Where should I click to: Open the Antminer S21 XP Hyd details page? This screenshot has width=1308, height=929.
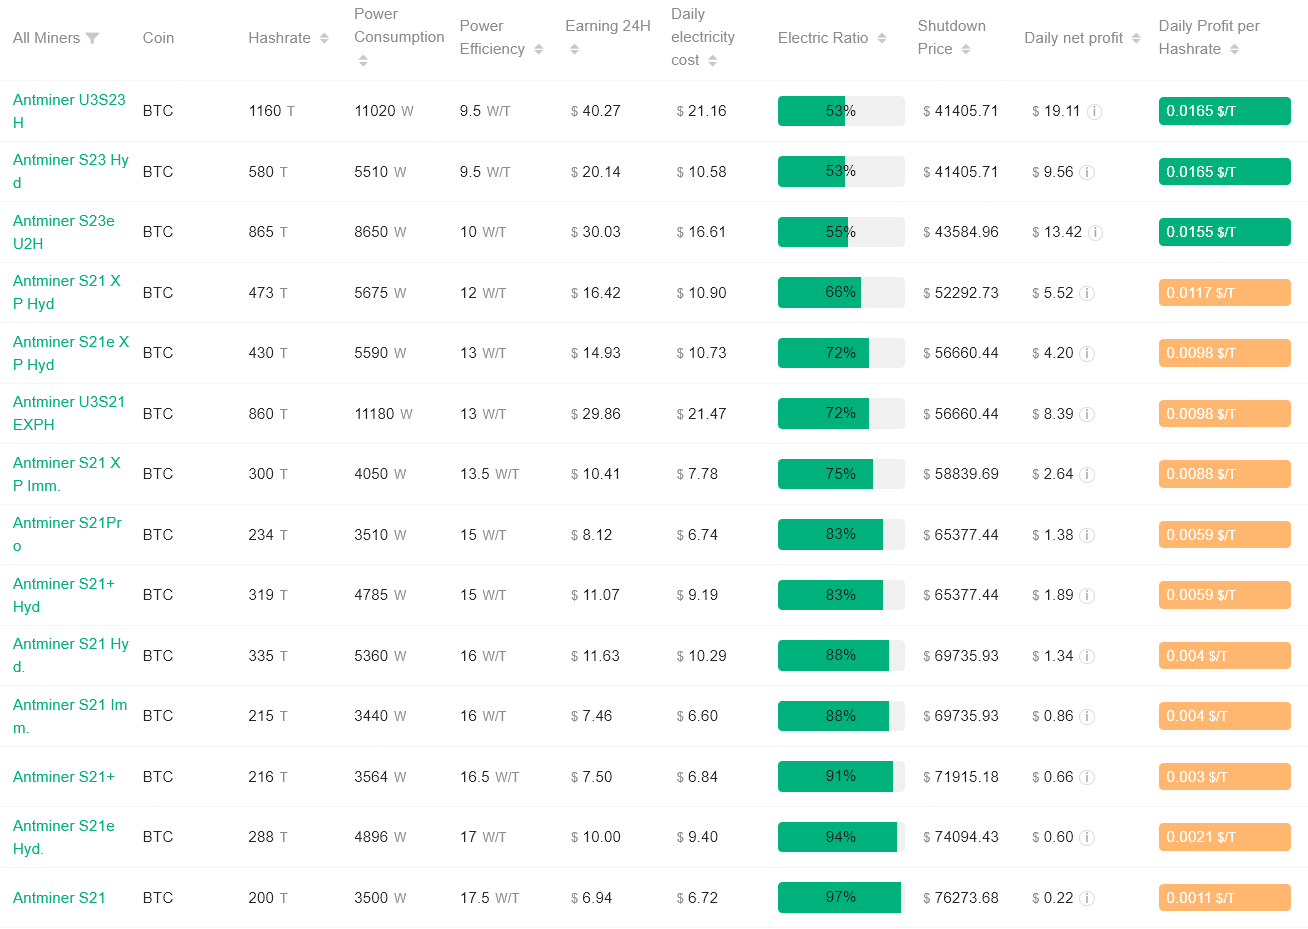[x=67, y=292]
